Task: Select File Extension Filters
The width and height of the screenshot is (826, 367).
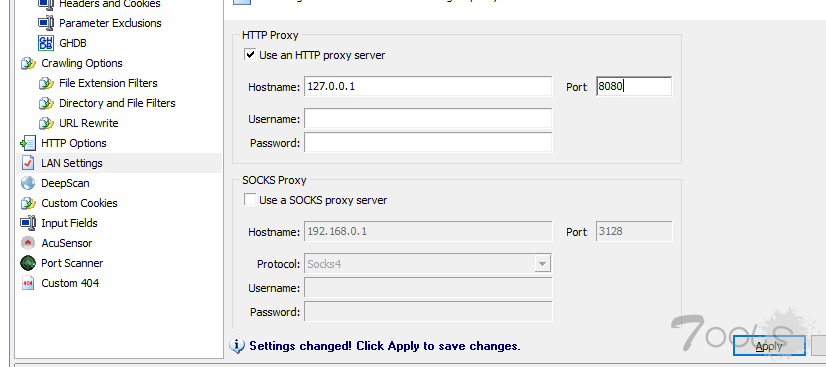Action: [x=108, y=83]
